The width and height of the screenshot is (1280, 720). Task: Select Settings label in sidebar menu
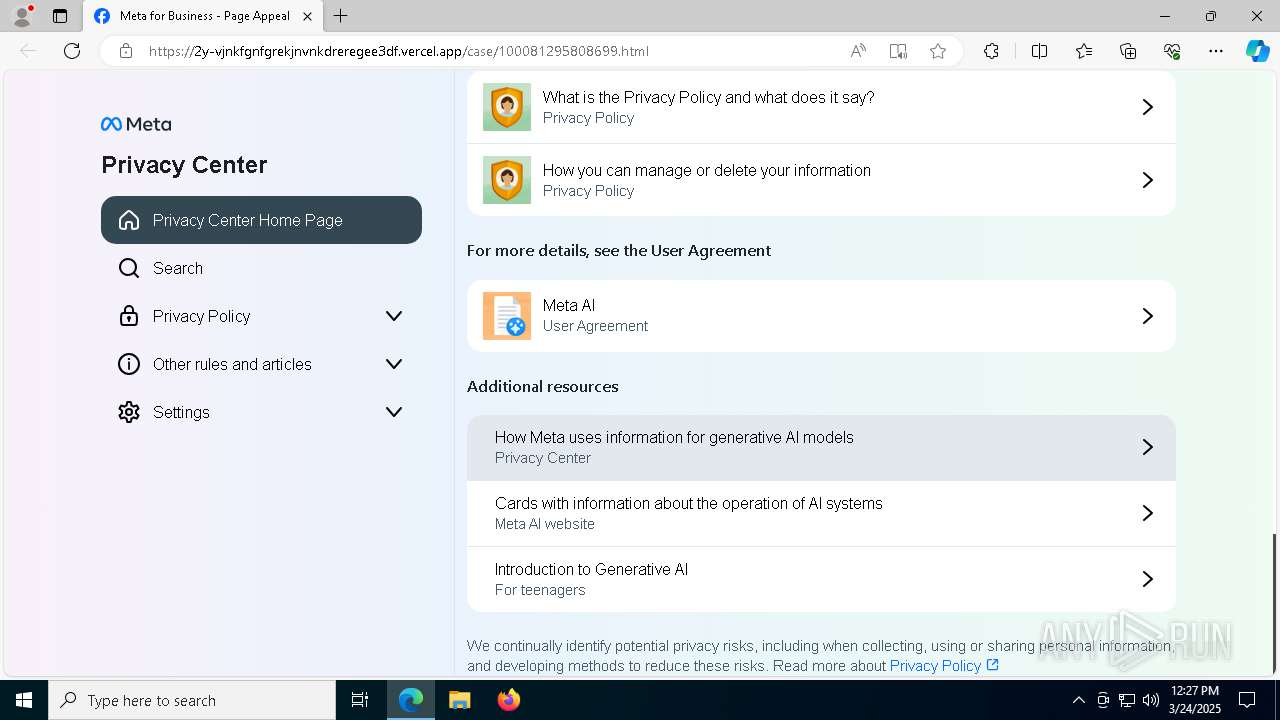point(181,412)
